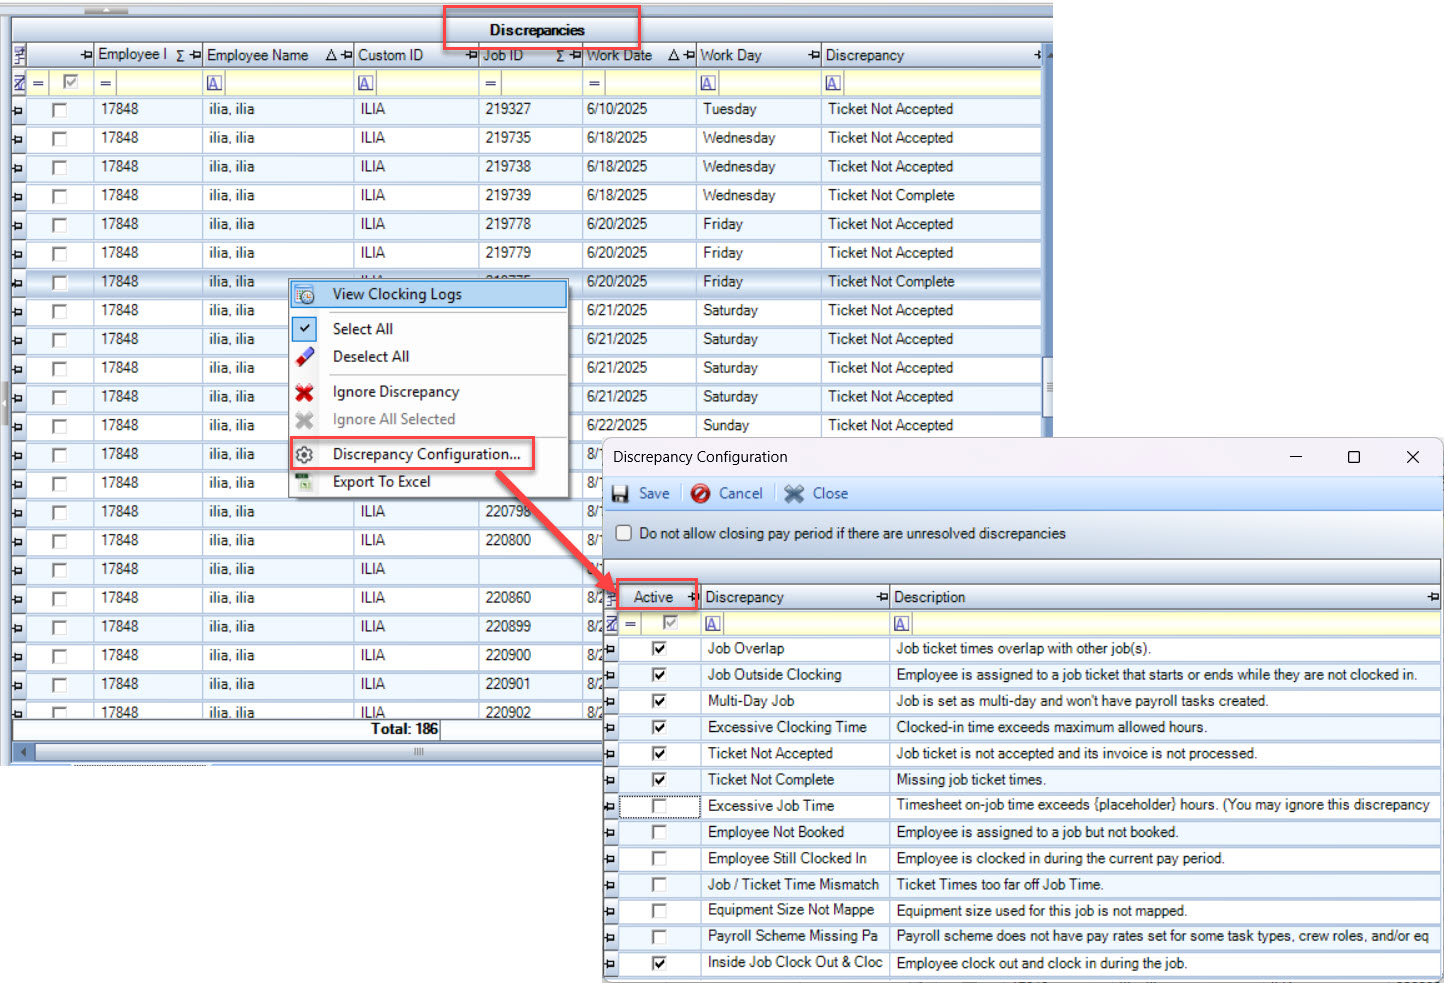The height and width of the screenshot is (983, 1444).
Task: Open Discrepancy Configuration from context menu
Action: [x=429, y=454]
